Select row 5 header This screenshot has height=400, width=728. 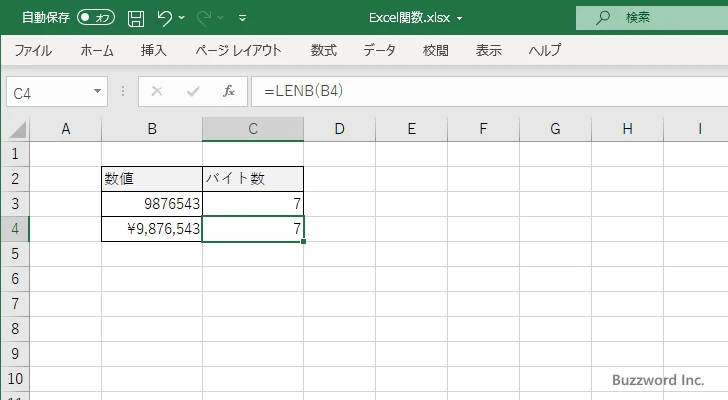click(15, 254)
